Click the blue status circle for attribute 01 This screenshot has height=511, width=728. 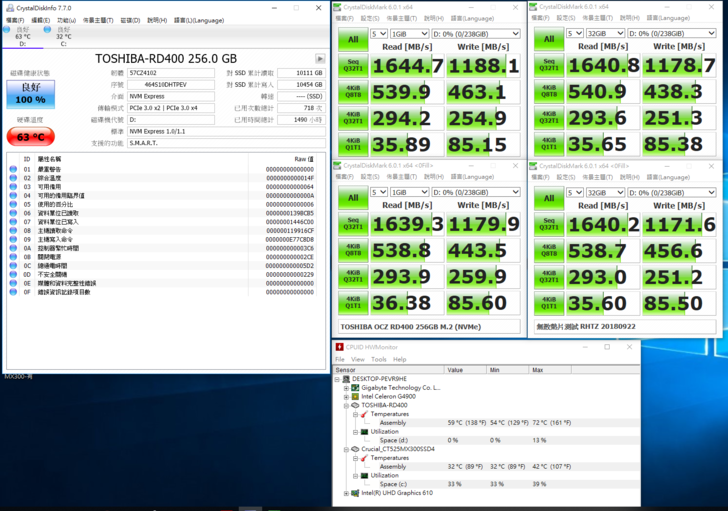pos(12,170)
